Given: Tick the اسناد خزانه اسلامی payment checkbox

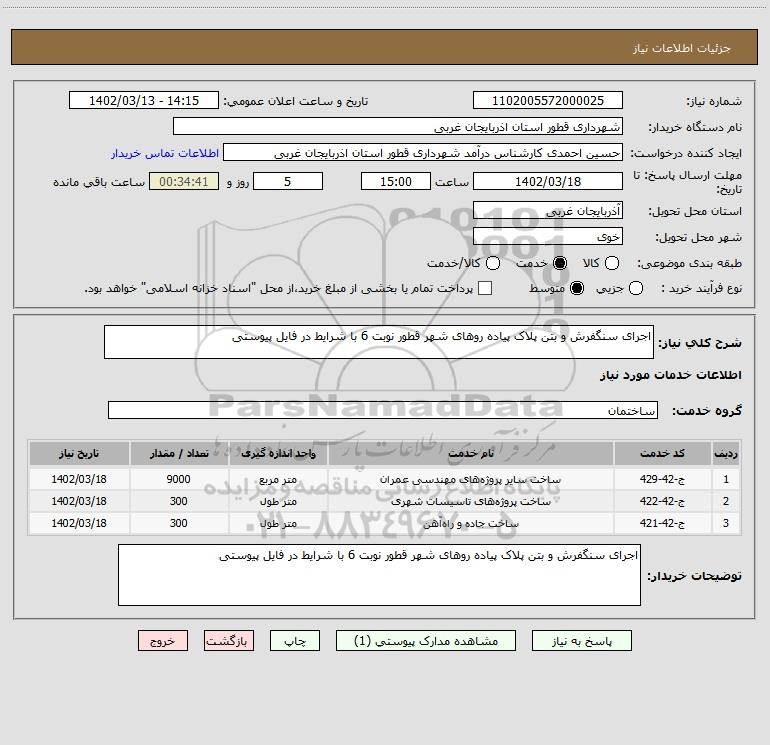Looking at the screenshot, I should [485, 288].
